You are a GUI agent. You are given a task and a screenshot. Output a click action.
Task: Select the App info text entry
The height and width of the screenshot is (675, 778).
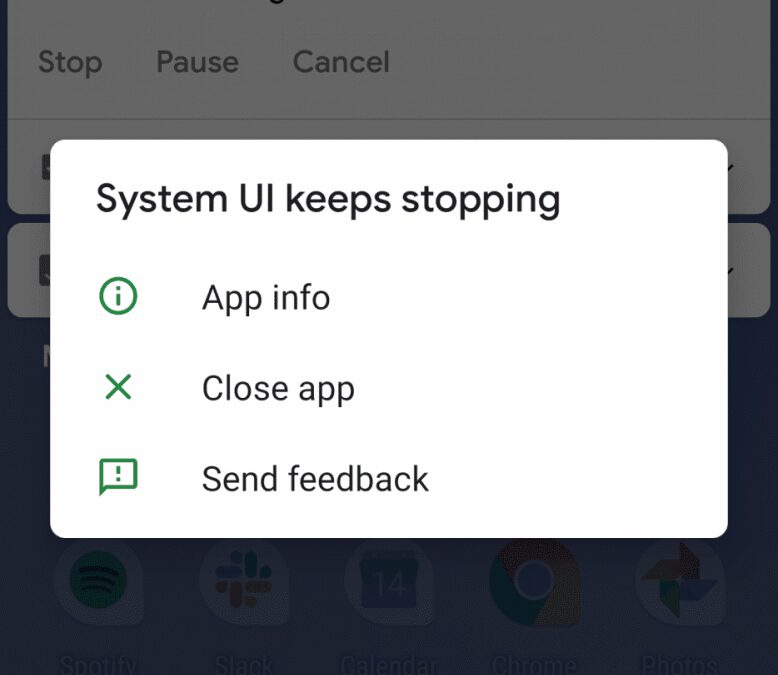click(x=266, y=298)
